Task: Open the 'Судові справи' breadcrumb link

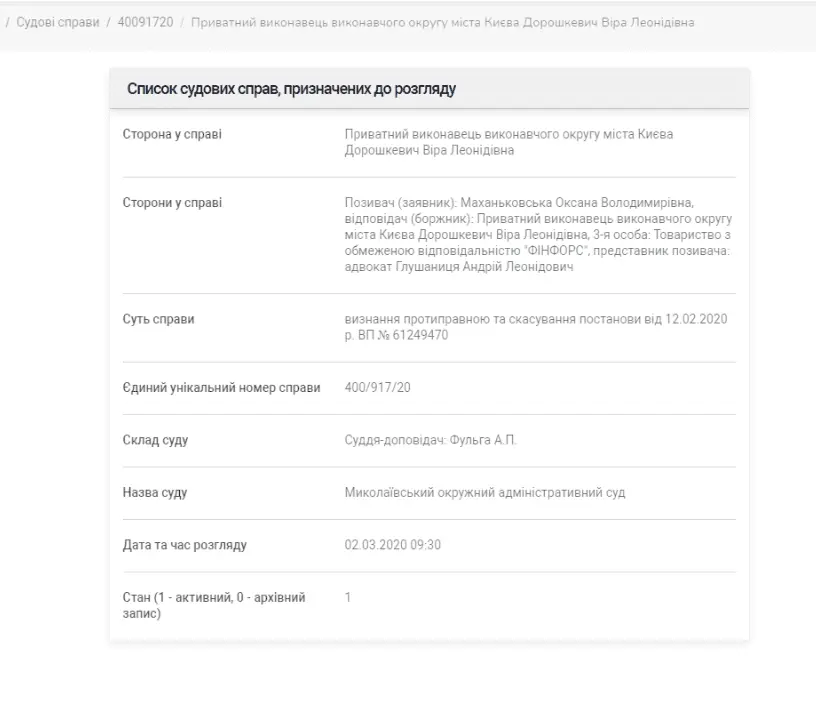Action: (x=58, y=22)
